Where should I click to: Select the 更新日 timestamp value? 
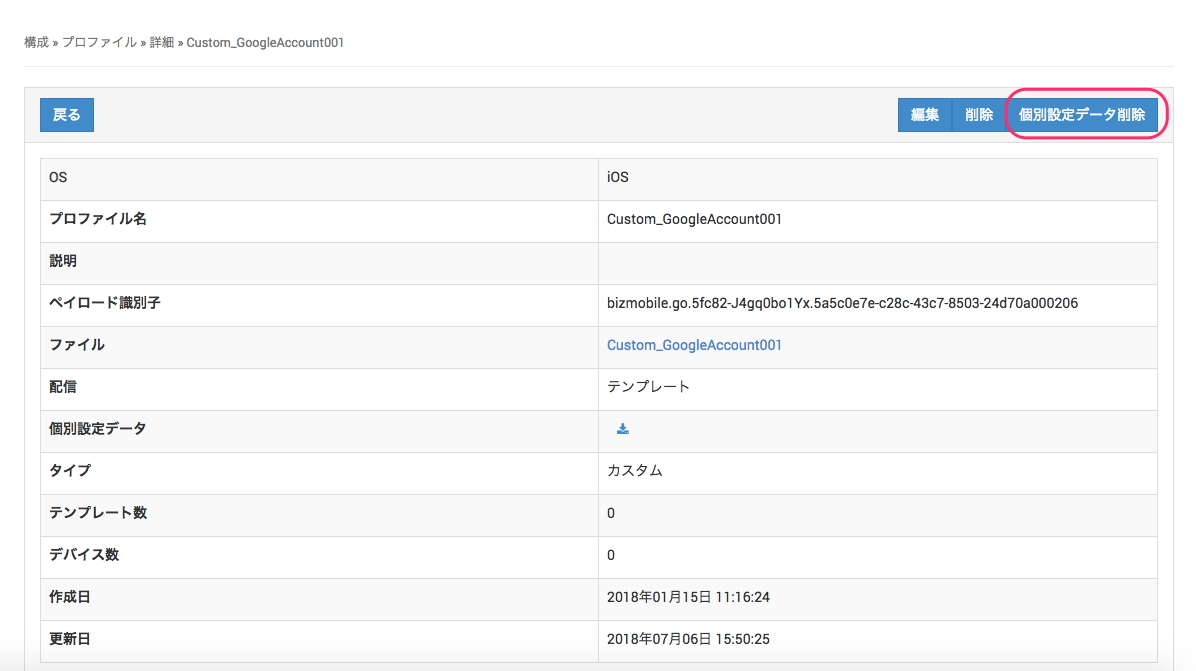[688, 639]
